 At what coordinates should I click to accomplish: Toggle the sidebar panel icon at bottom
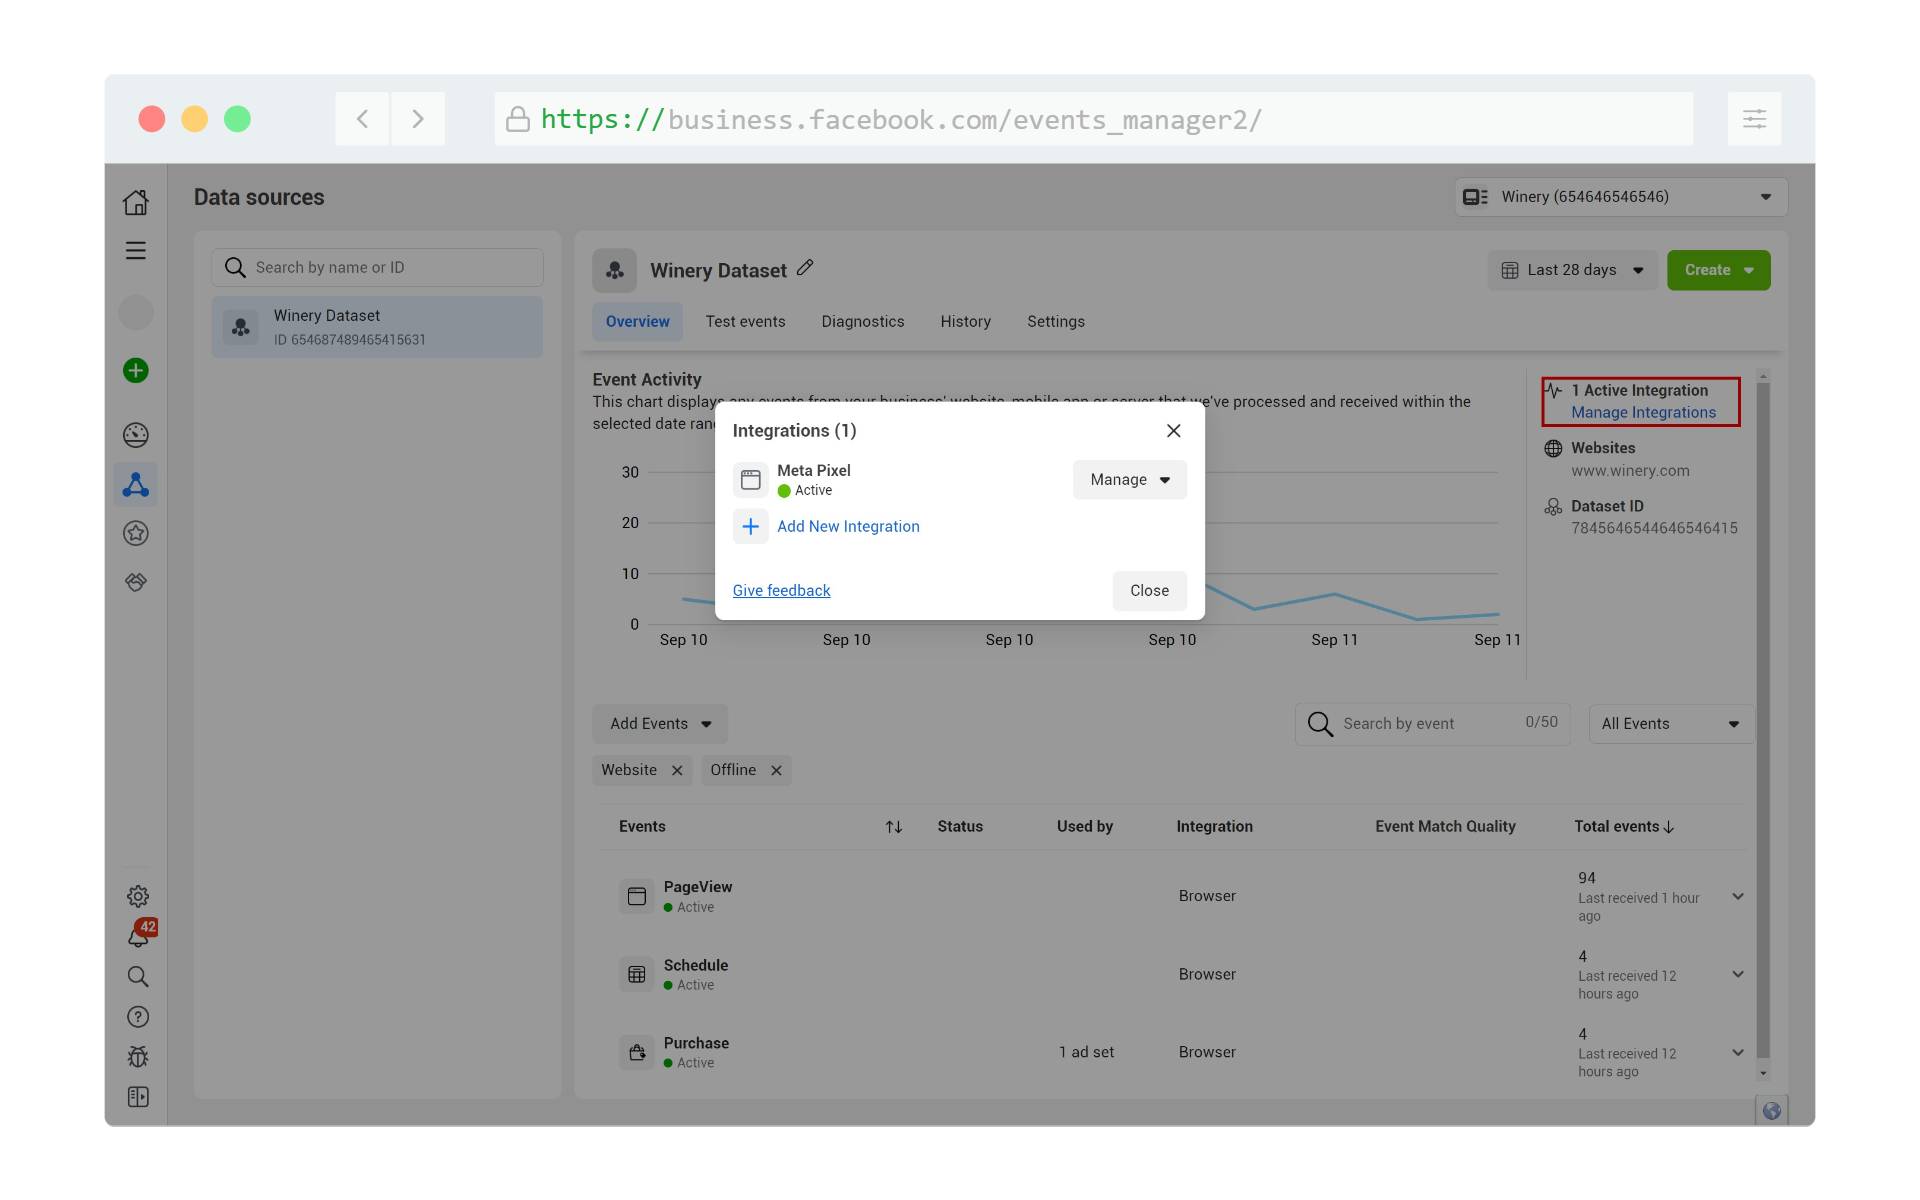click(x=138, y=1097)
